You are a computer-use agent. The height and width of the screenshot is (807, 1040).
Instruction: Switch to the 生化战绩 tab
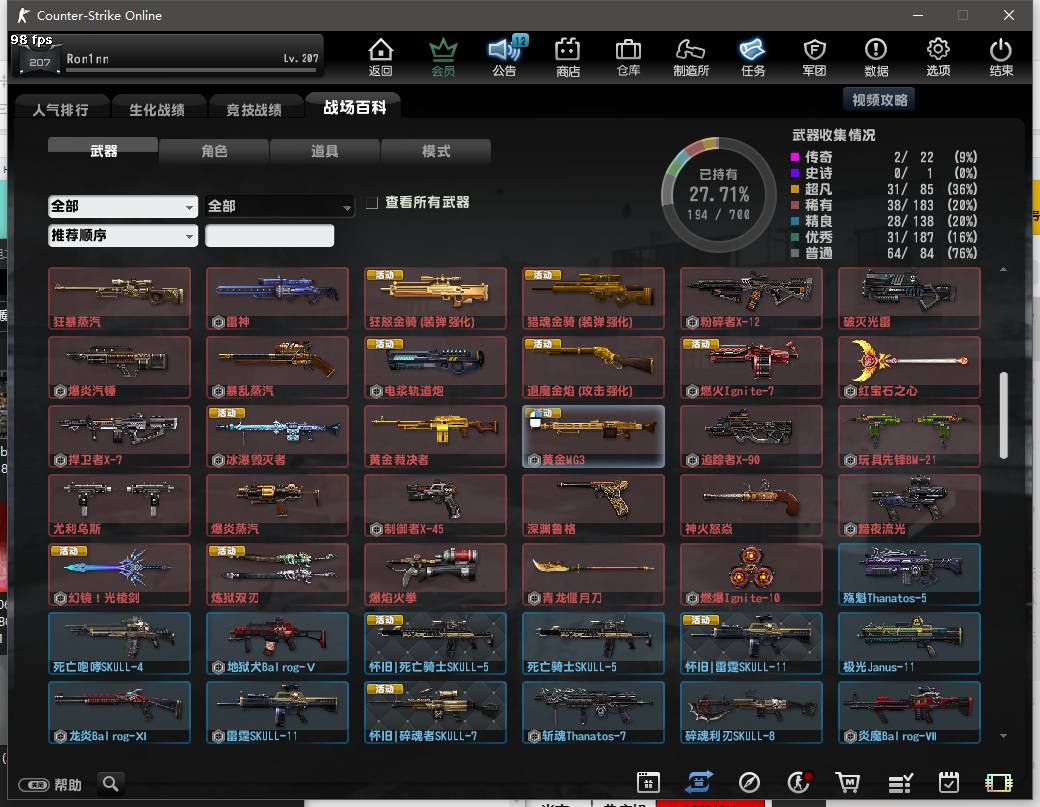coord(156,110)
